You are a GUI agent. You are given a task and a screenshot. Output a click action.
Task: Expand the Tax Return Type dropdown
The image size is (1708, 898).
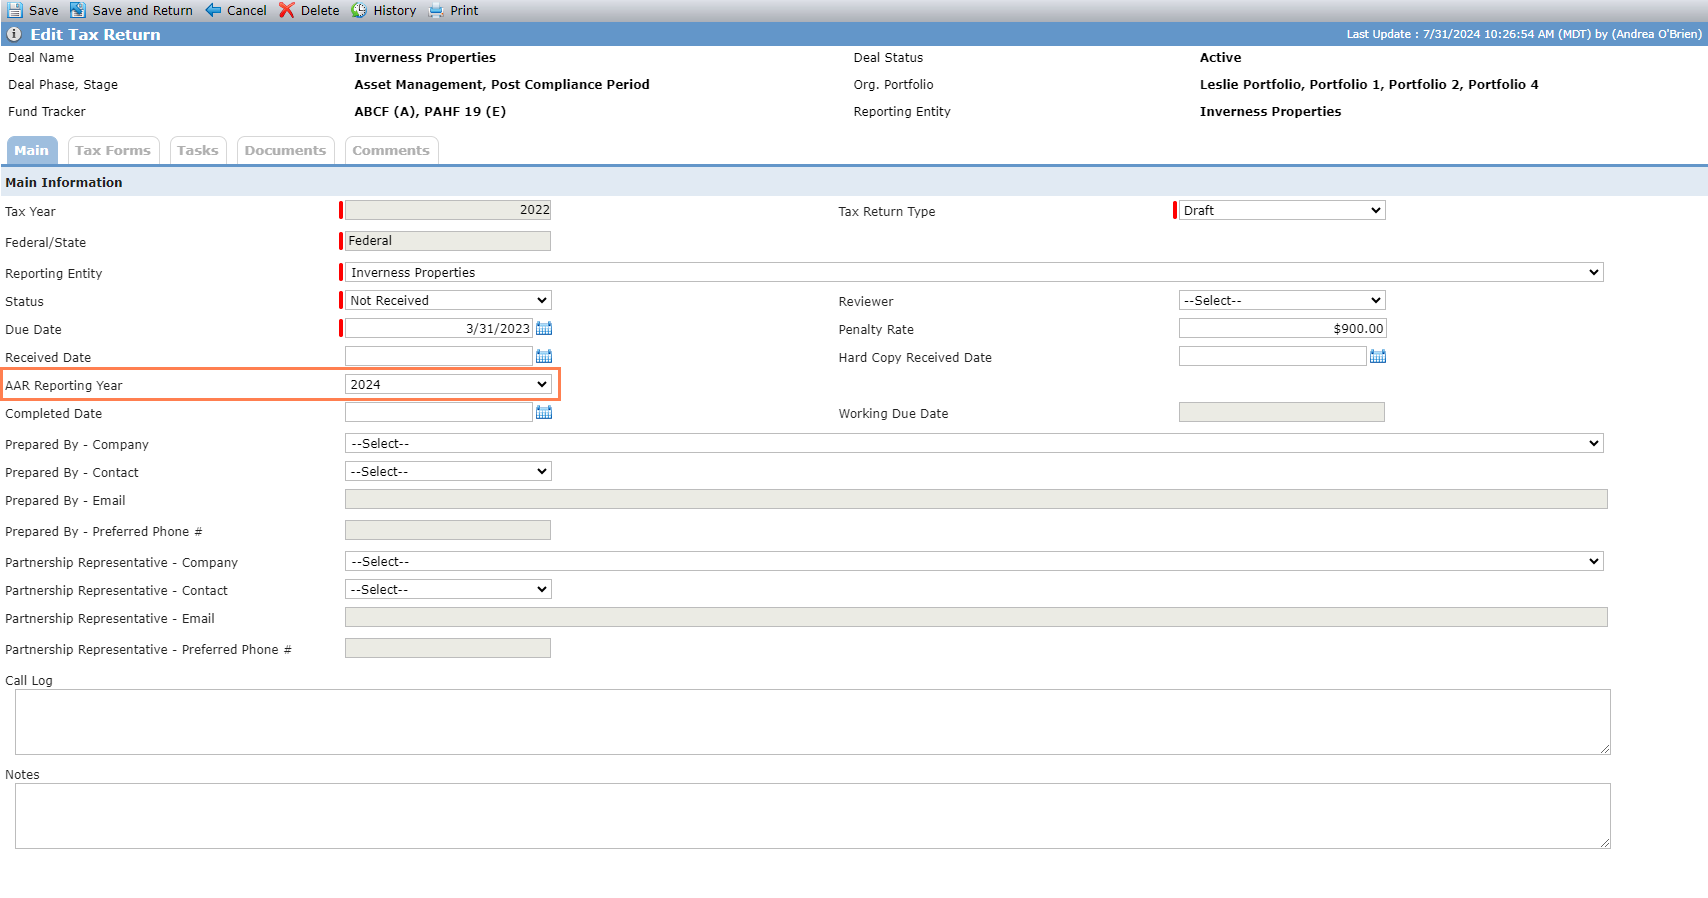pyautogui.click(x=1282, y=210)
